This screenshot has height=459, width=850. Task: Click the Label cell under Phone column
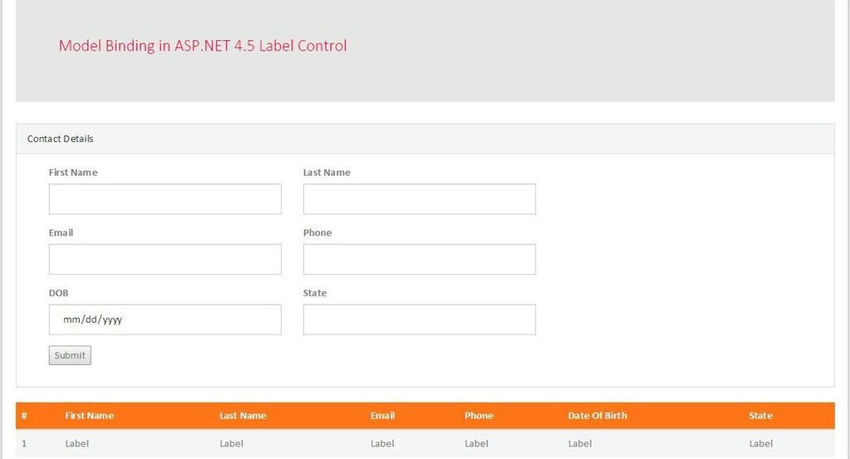476,443
